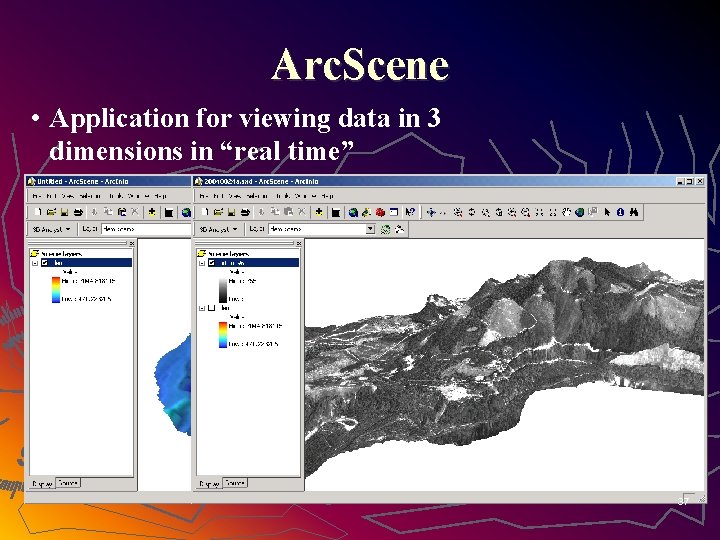Open Layer combo box arrow in right window
Screen dimensions: 720x540
tap(370, 229)
